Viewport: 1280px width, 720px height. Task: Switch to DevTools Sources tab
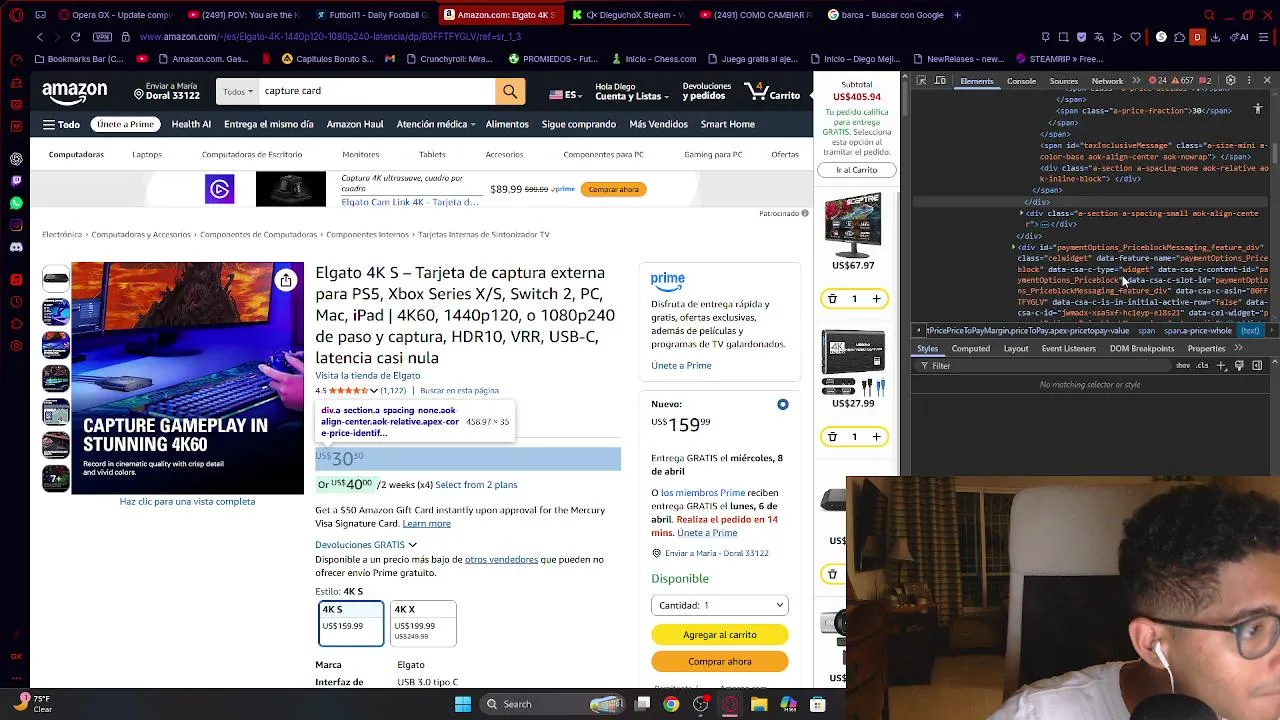click(1063, 81)
